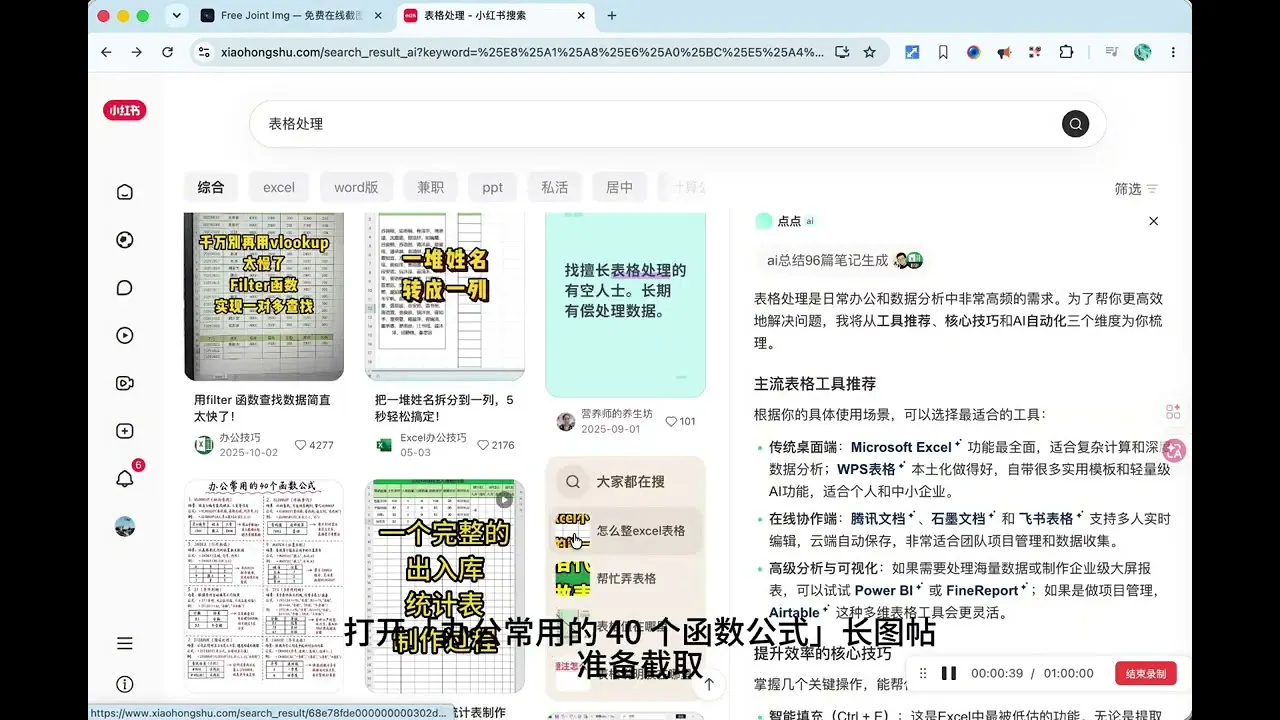The height and width of the screenshot is (720, 1280).
Task: Click the blue arrow extension icon
Action: point(912,52)
